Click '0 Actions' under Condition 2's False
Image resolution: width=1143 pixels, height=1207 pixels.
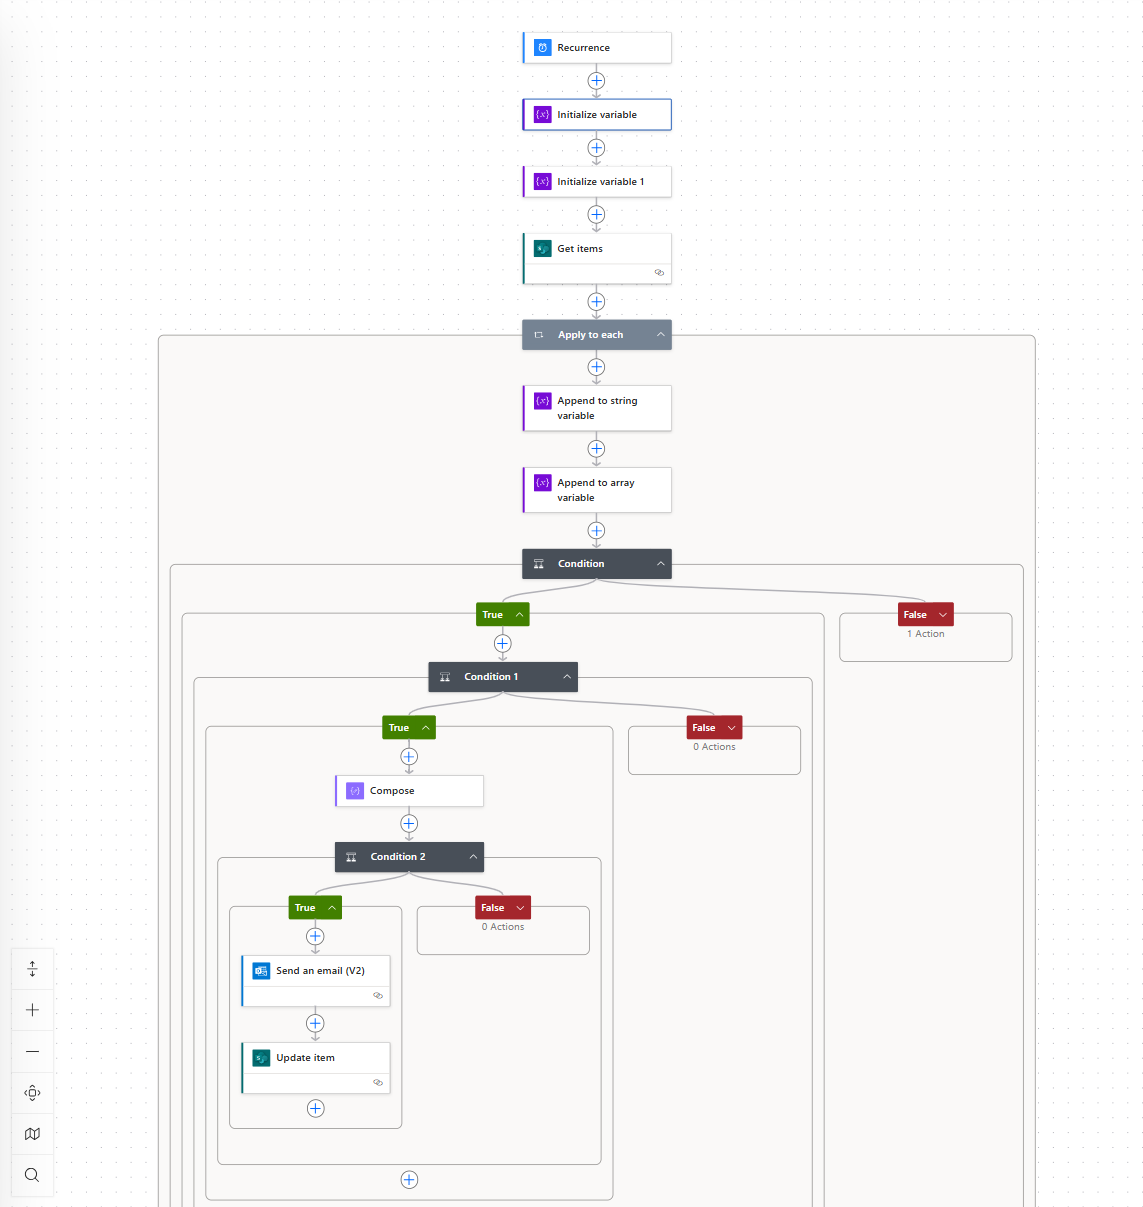tap(503, 927)
